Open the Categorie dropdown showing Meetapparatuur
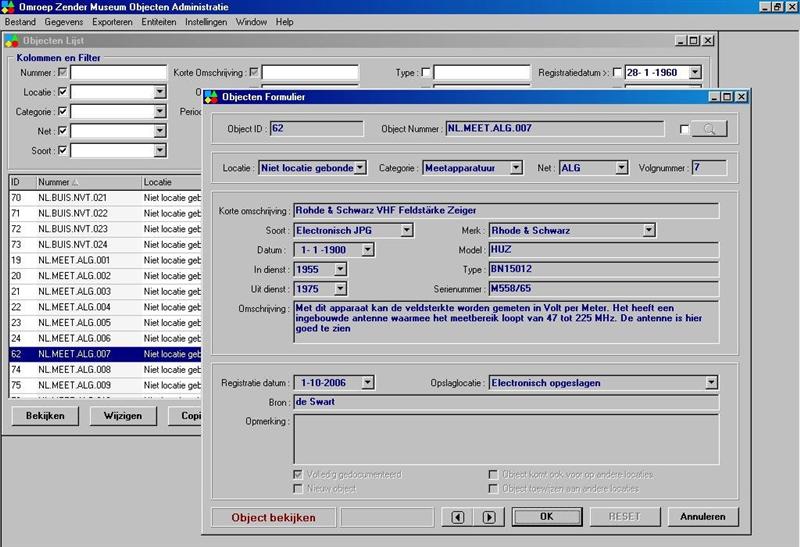This screenshot has height=547, width=800. click(x=516, y=167)
